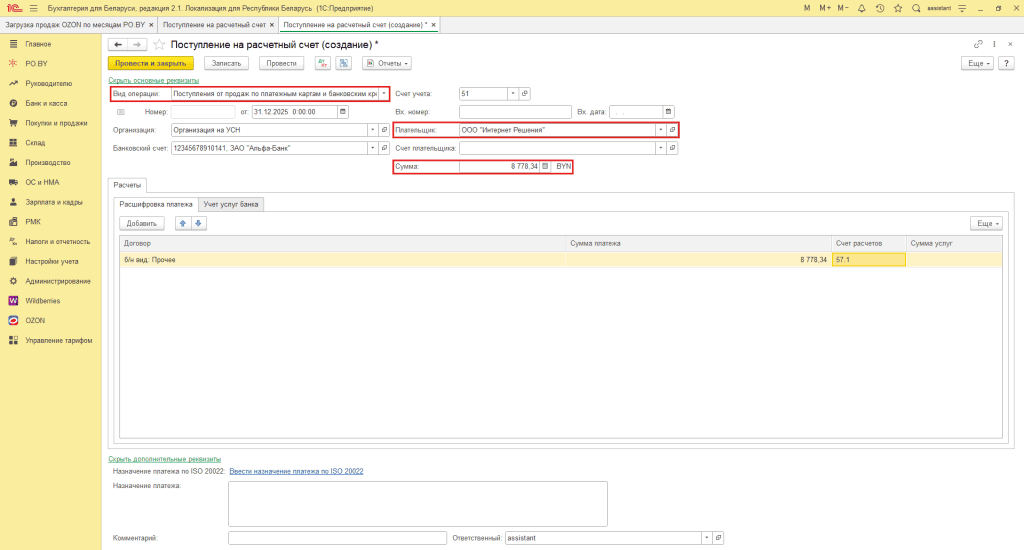Click Назначение платежа text area
1024x550 pixels.
(x=418, y=504)
